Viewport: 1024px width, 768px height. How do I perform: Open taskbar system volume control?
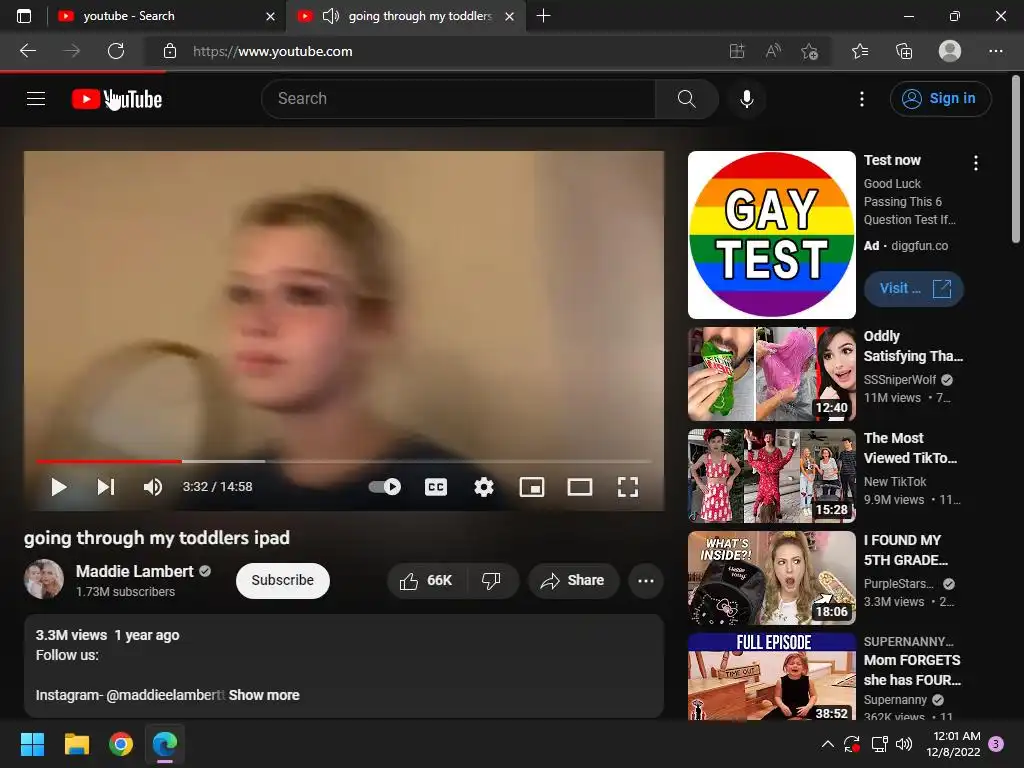coord(904,744)
